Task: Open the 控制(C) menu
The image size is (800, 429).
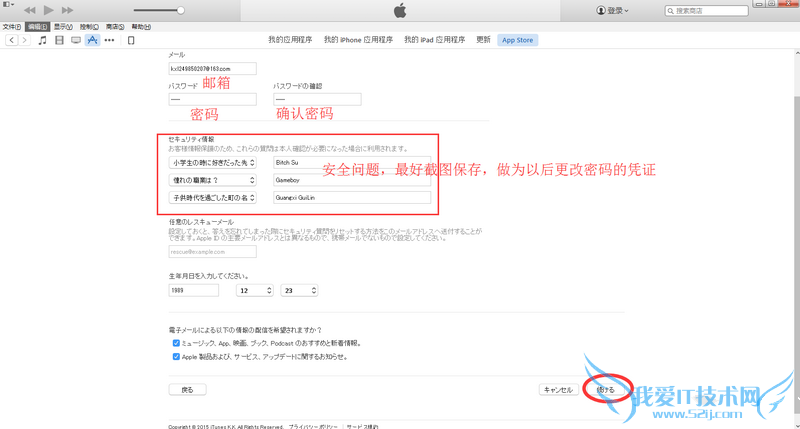Action: pyautogui.click(x=89, y=27)
